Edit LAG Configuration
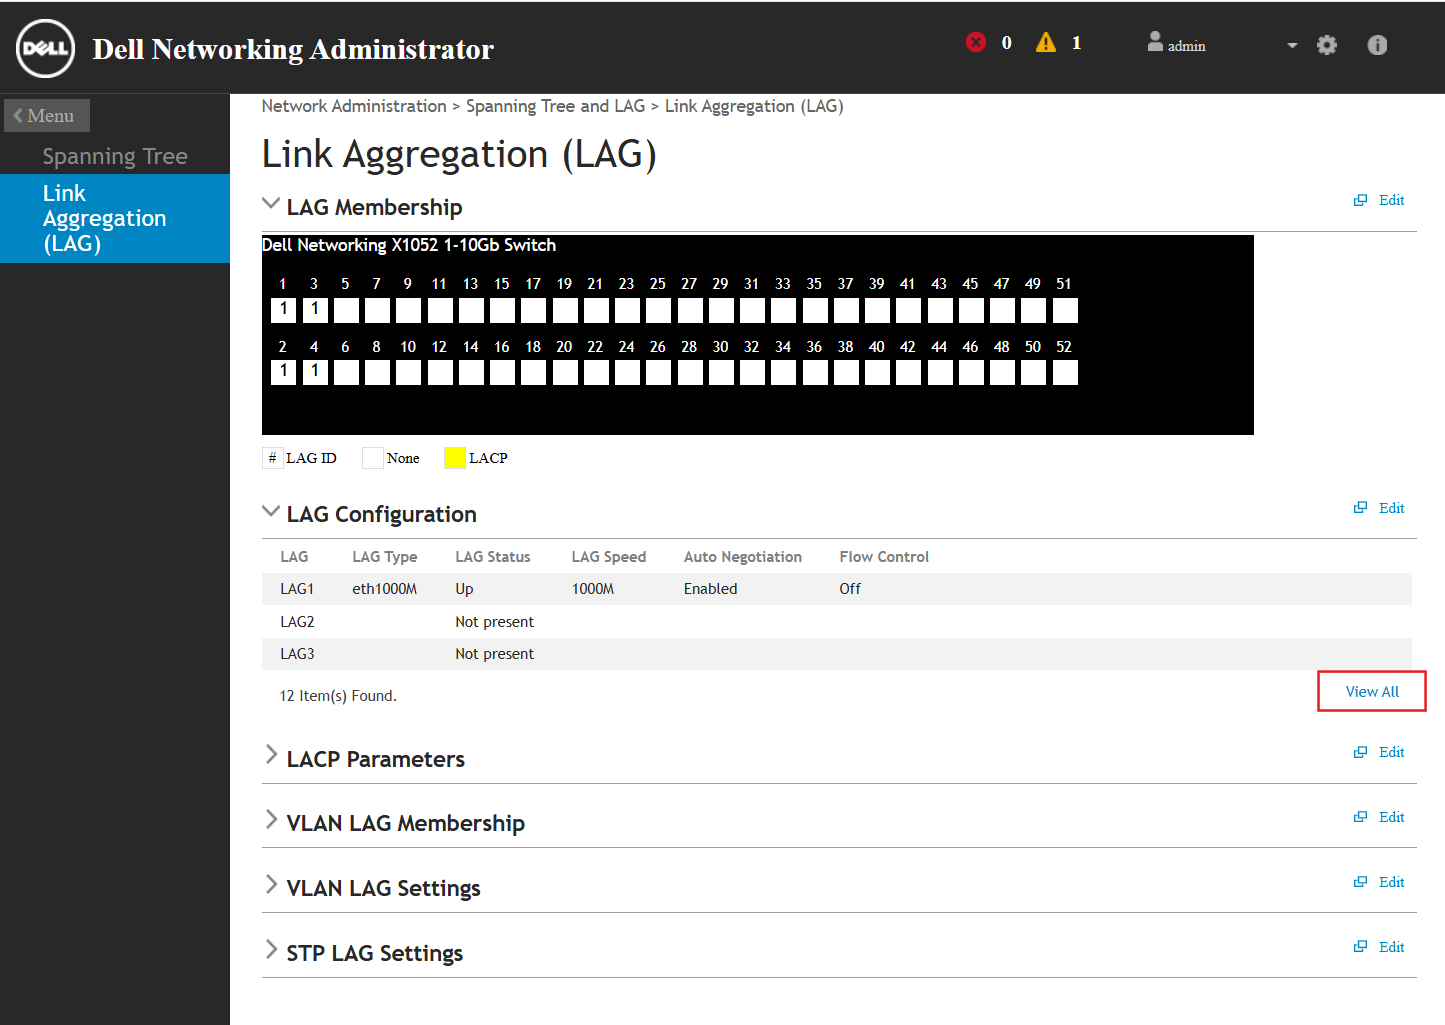The width and height of the screenshot is (1445, 1025). 1391,508
